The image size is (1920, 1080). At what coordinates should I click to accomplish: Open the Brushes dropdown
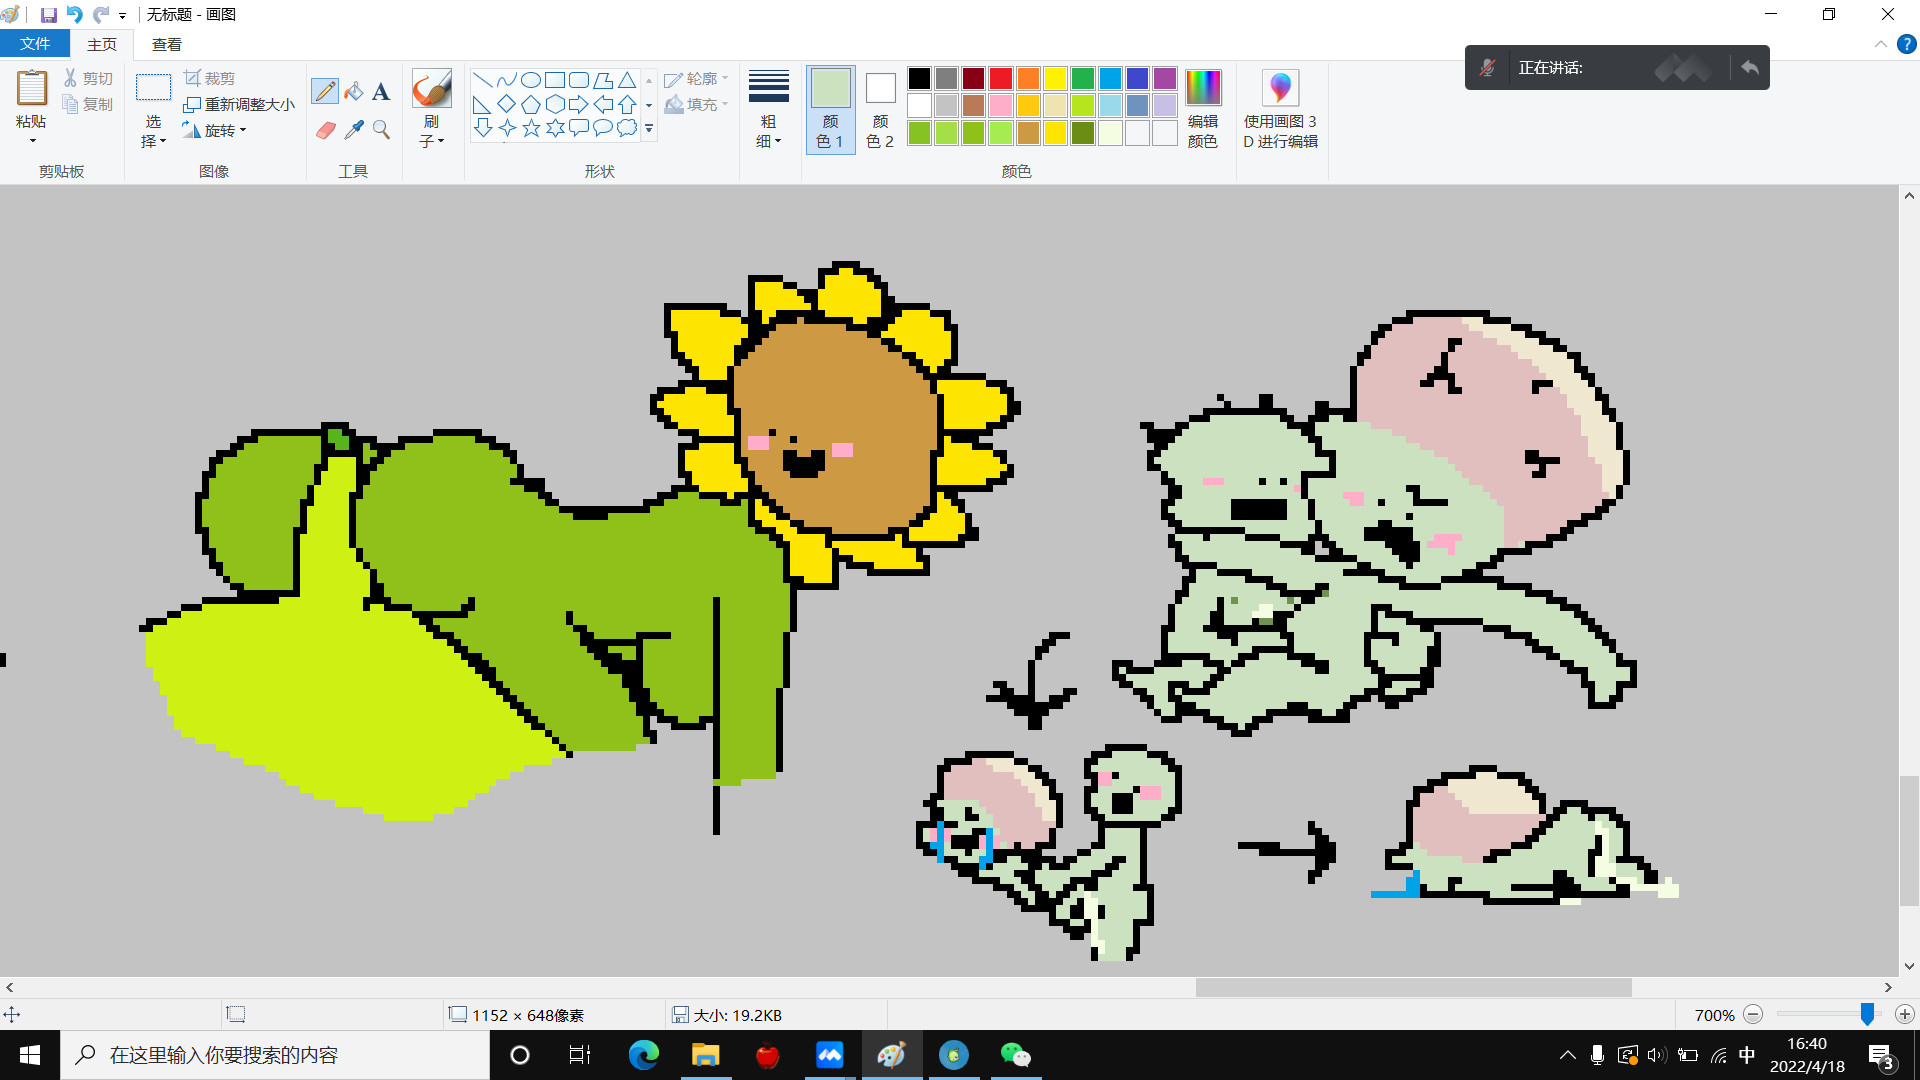pyautogui.click(x=431, y=131)
